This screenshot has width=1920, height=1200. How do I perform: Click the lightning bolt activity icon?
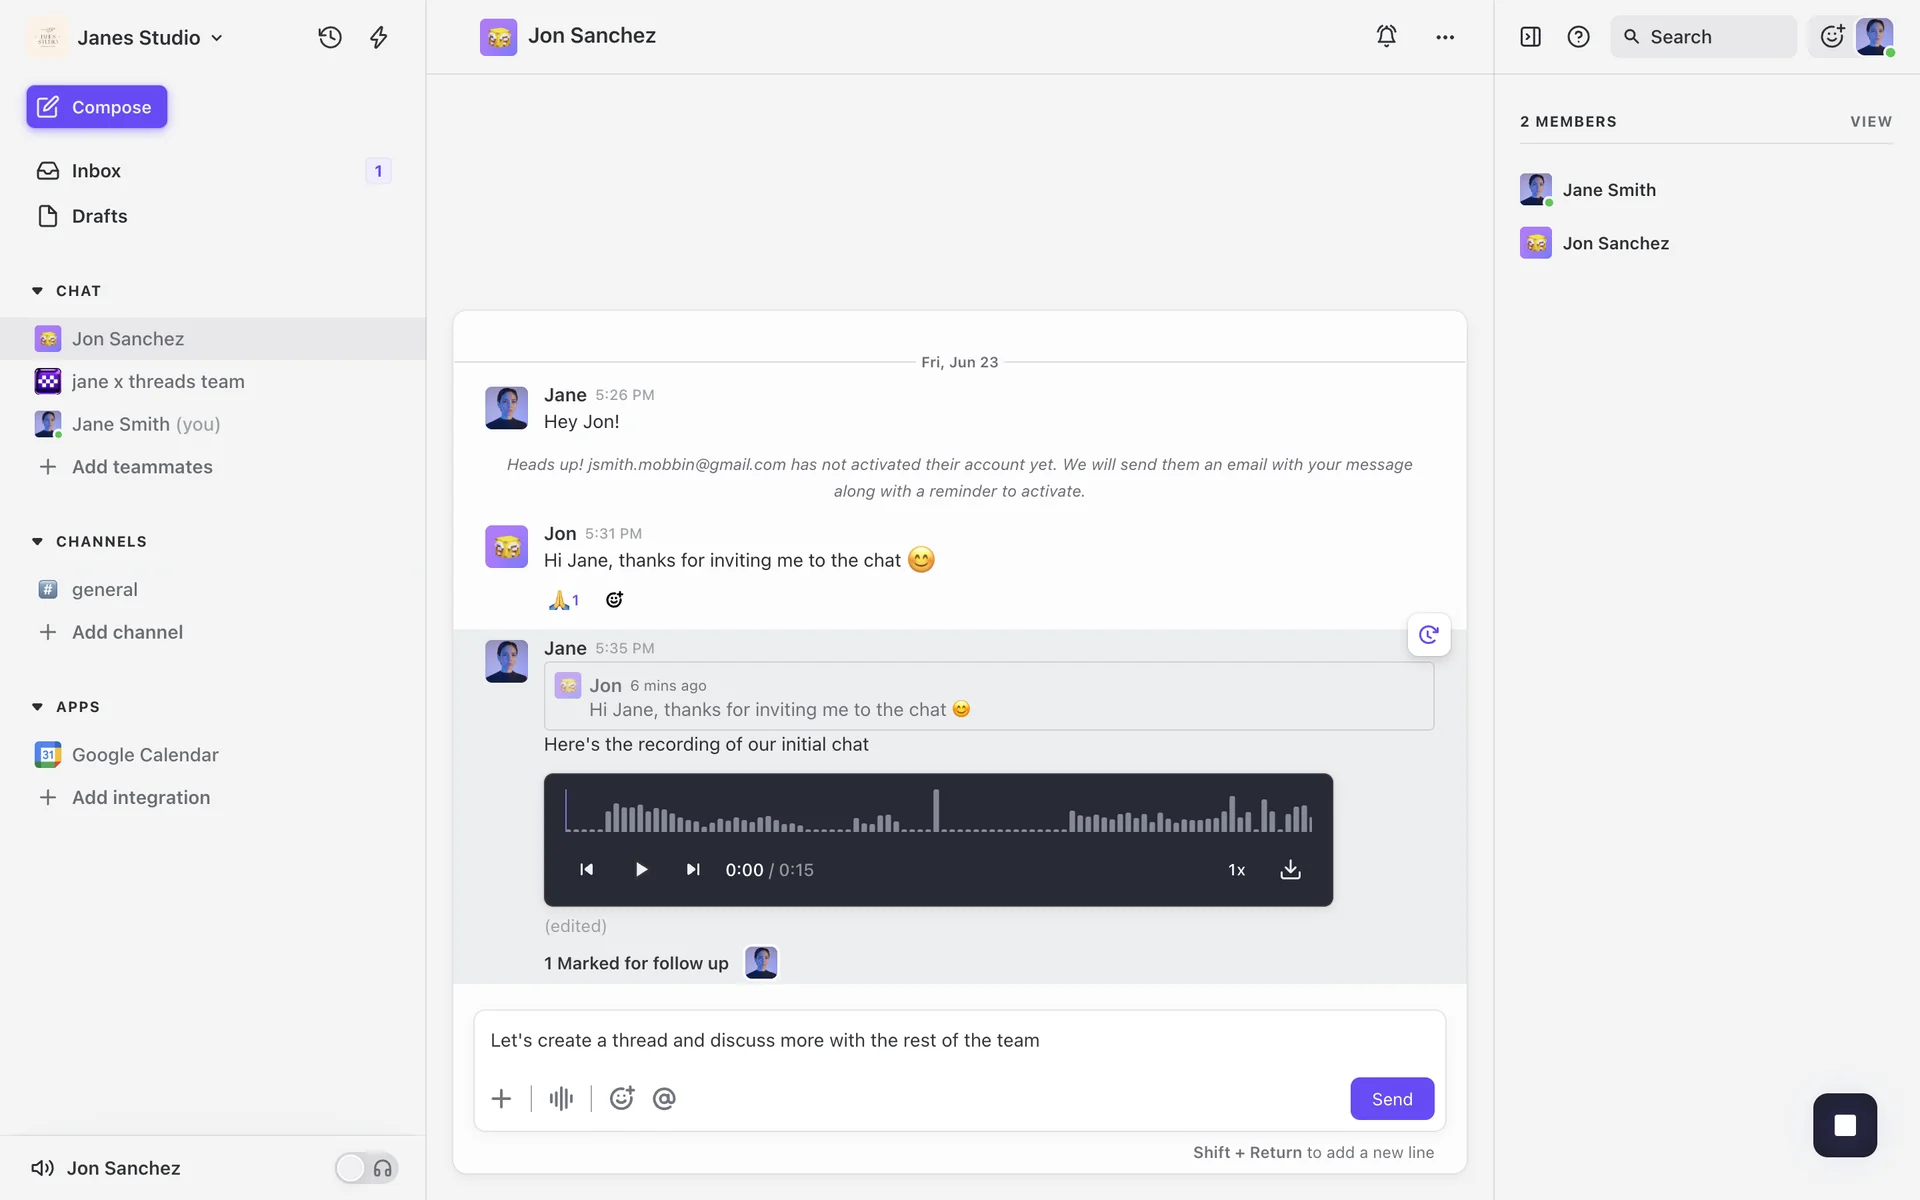[x=379, y=37]
